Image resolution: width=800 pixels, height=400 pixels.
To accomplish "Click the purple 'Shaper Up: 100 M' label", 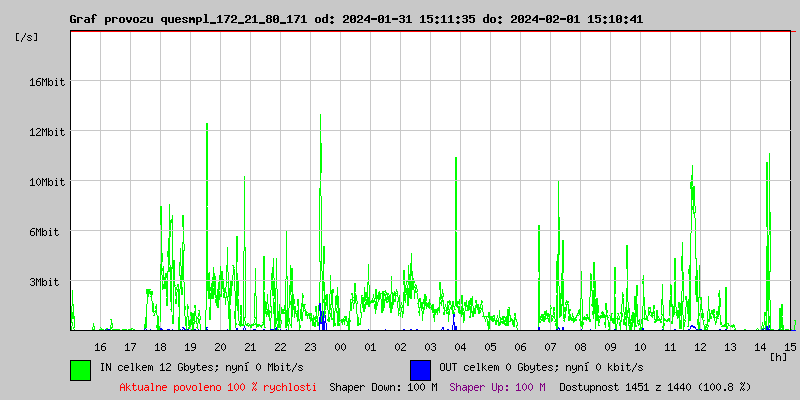I will (x=497, y=387).
